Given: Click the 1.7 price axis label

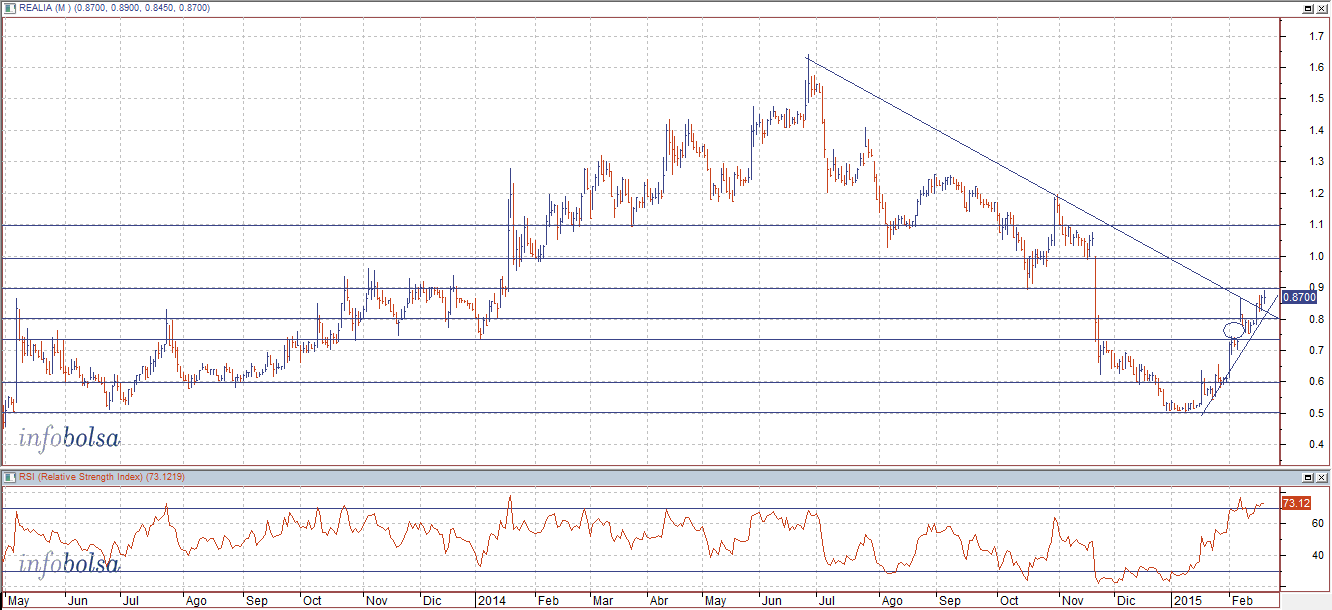Looking at the screenshot, I should pyautogui.click(x=1317, y=36).
